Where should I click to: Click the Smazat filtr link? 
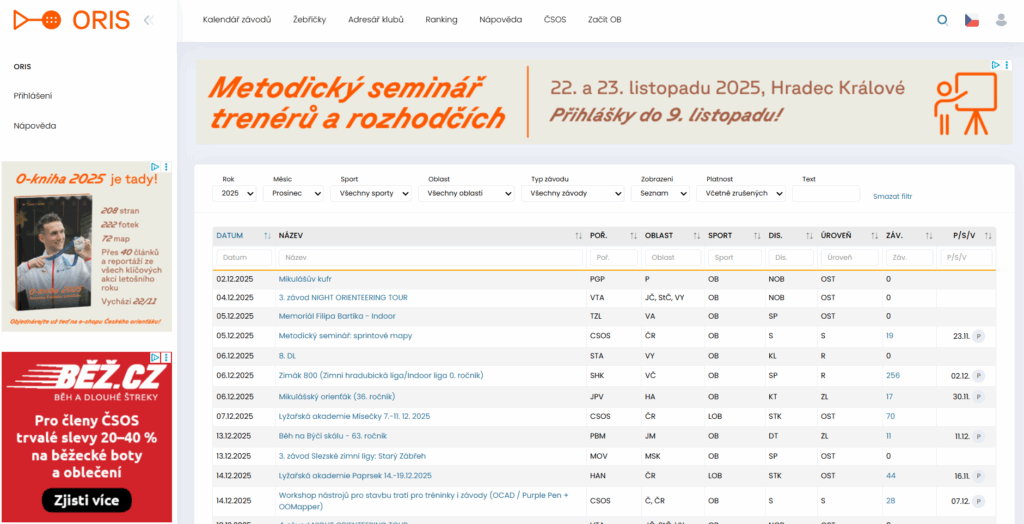(x=892, y=196)
